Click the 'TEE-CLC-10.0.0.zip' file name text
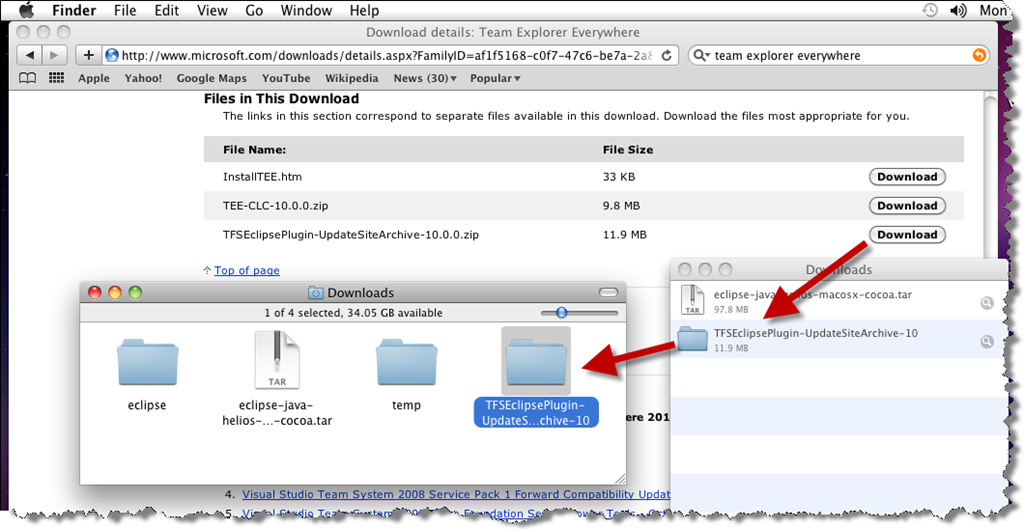Screen dimensions: 1024x529 click(x=276, y=206)
